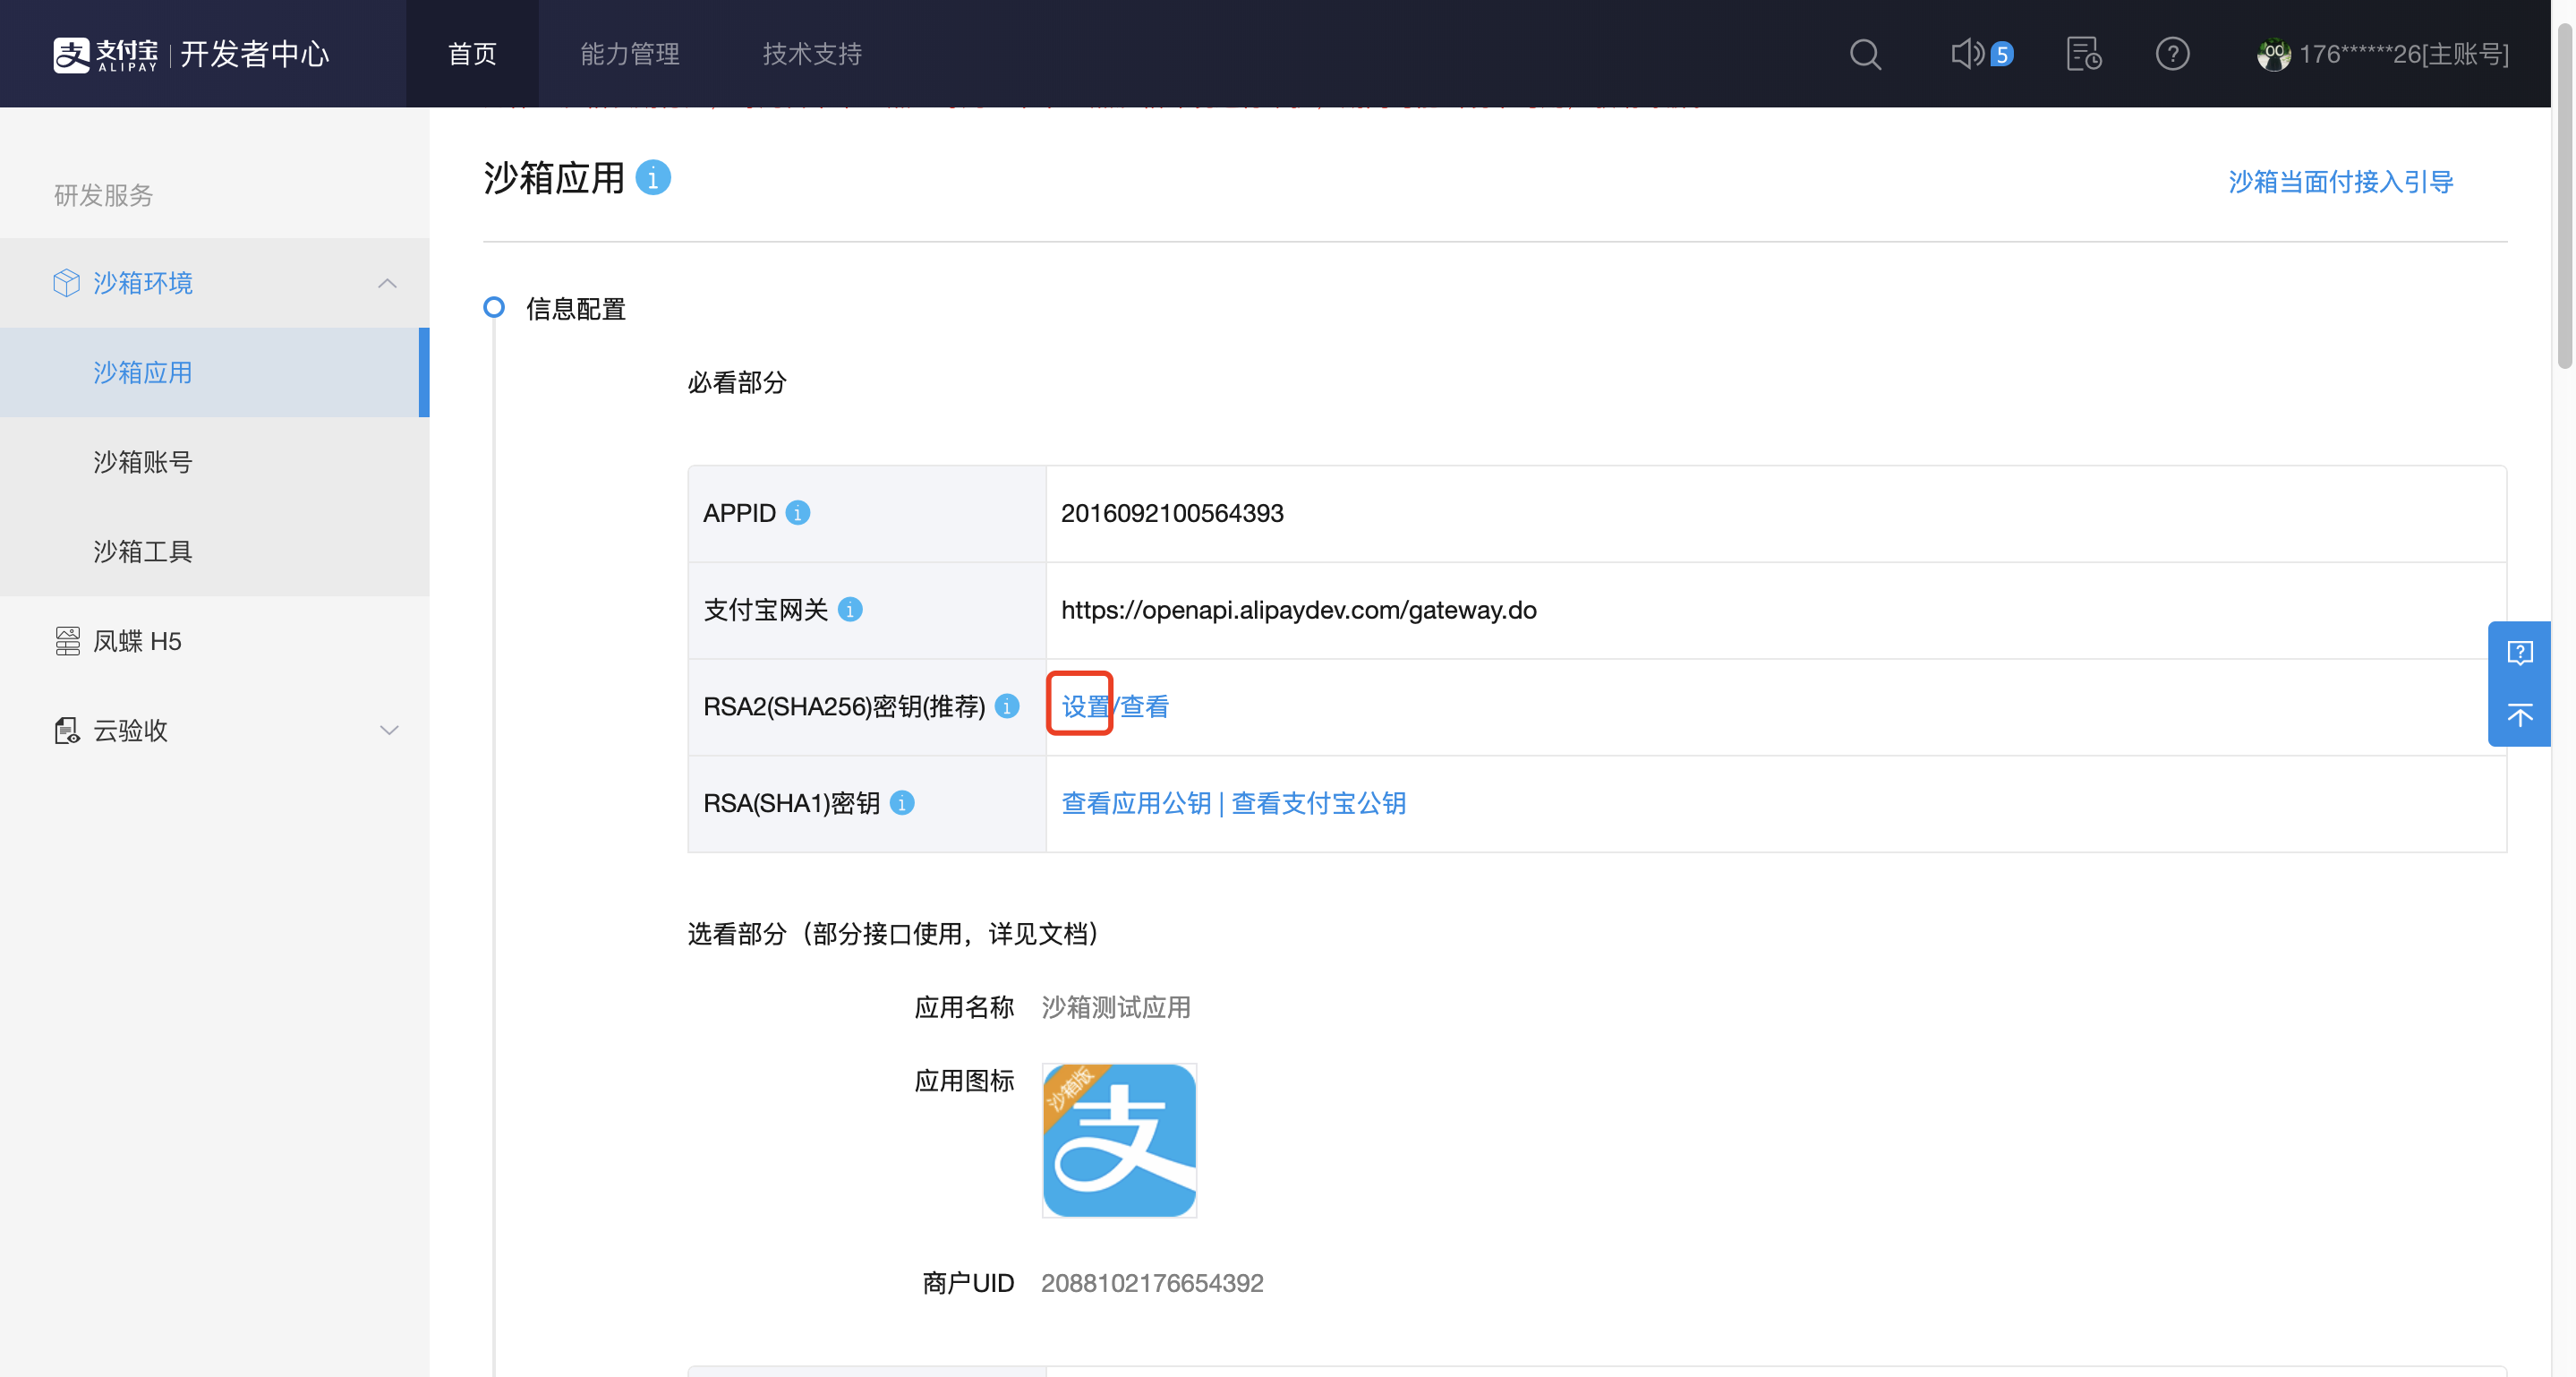Click the 云验收 sidebar icon

[x=67, y=731]
